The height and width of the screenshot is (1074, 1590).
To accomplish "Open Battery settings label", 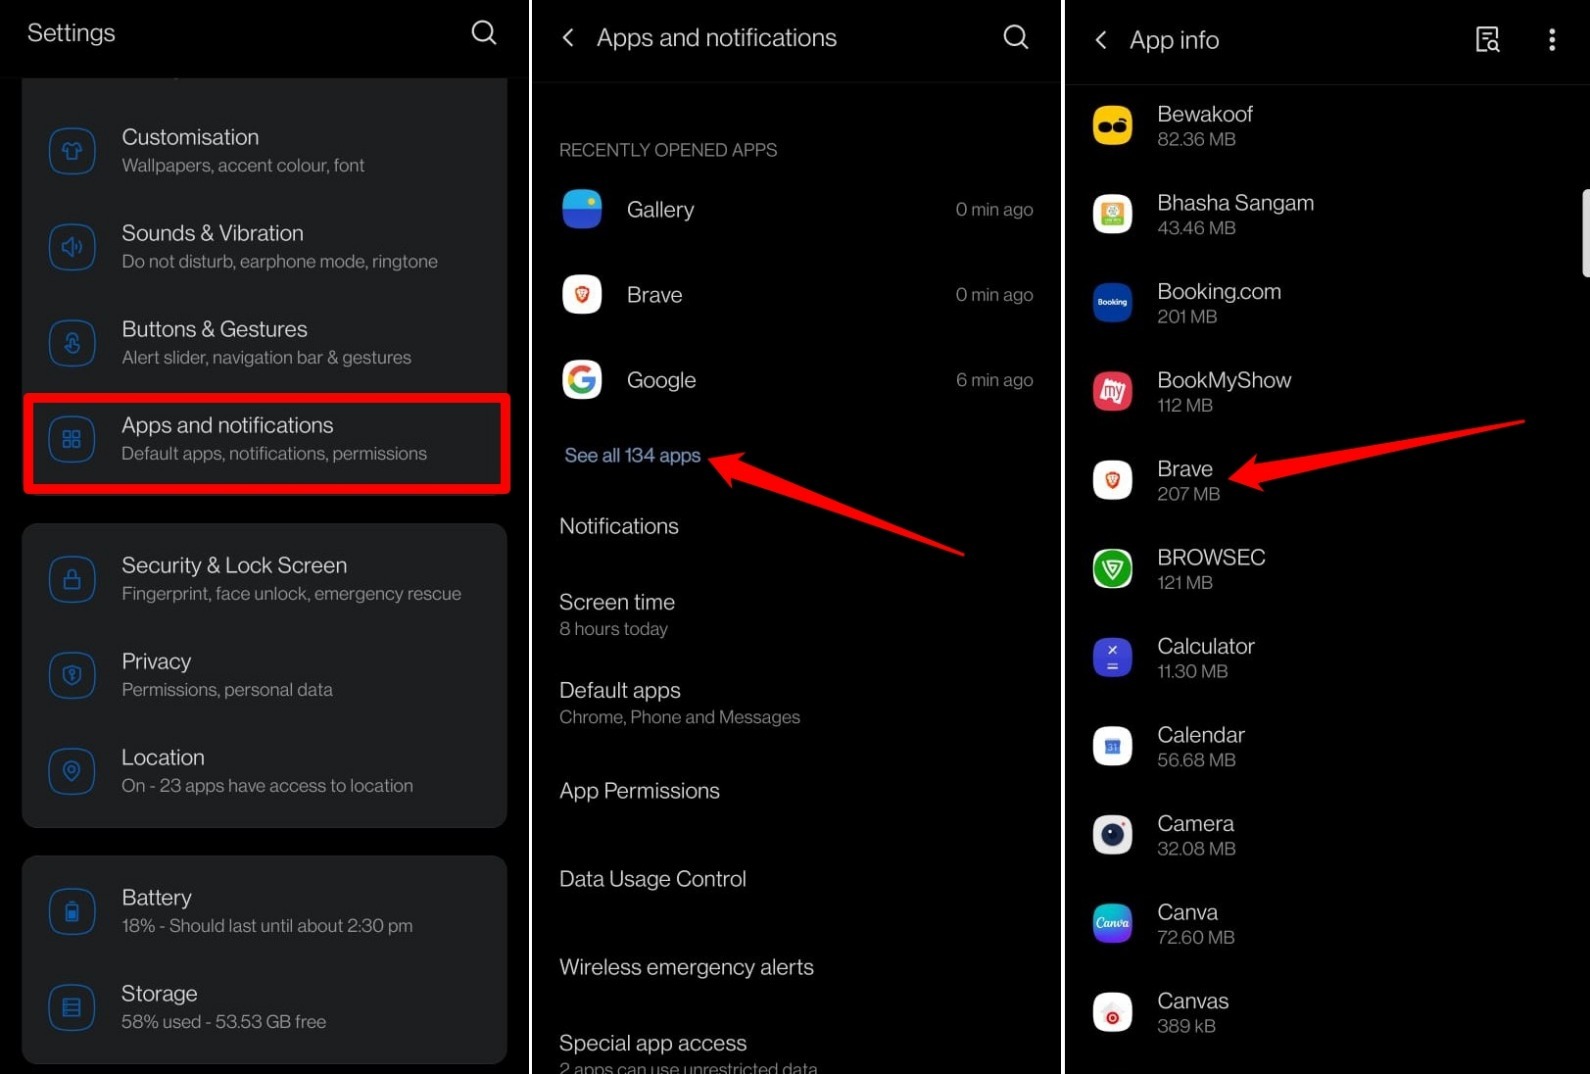I will tap(156, 897).
